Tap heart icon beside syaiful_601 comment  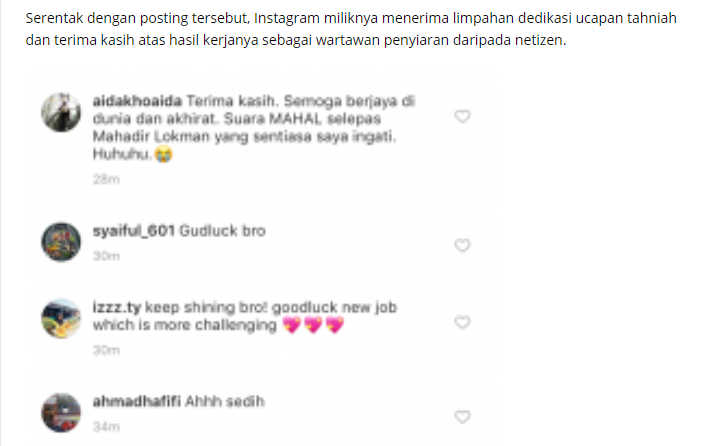click(x=462, y=245)
